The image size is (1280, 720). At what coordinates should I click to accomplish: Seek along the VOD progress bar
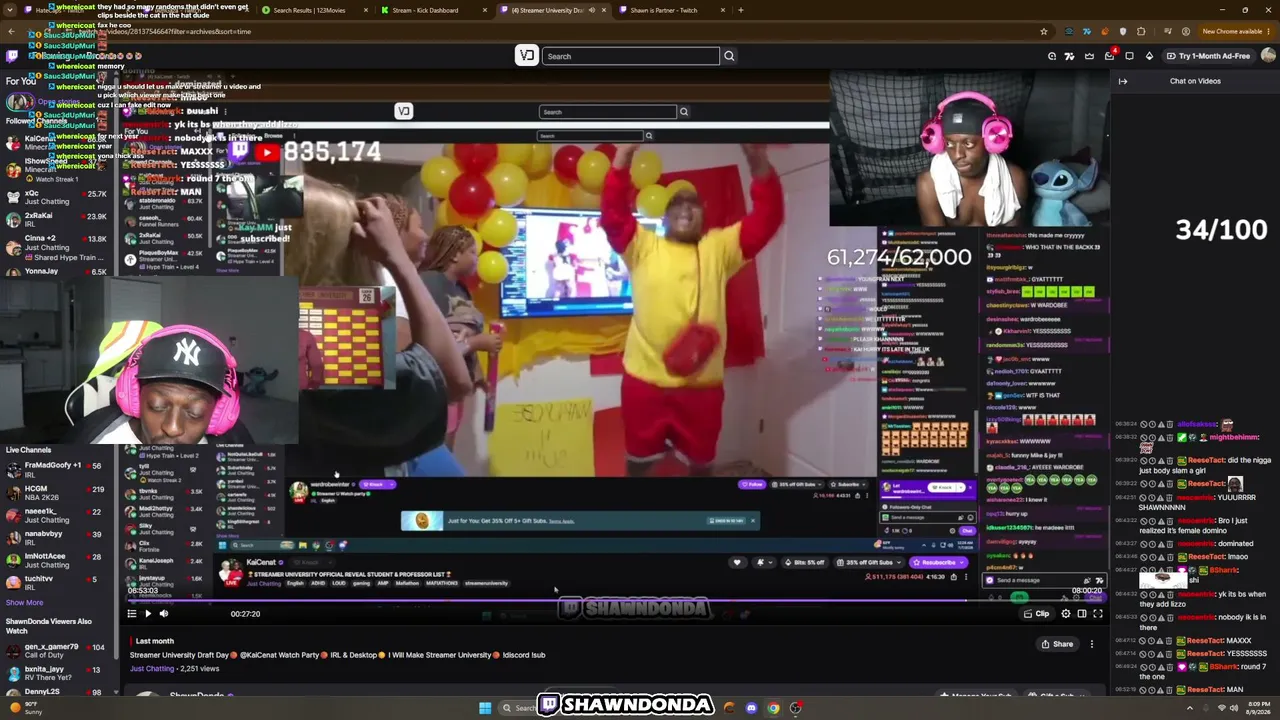(x=614, y=602)
